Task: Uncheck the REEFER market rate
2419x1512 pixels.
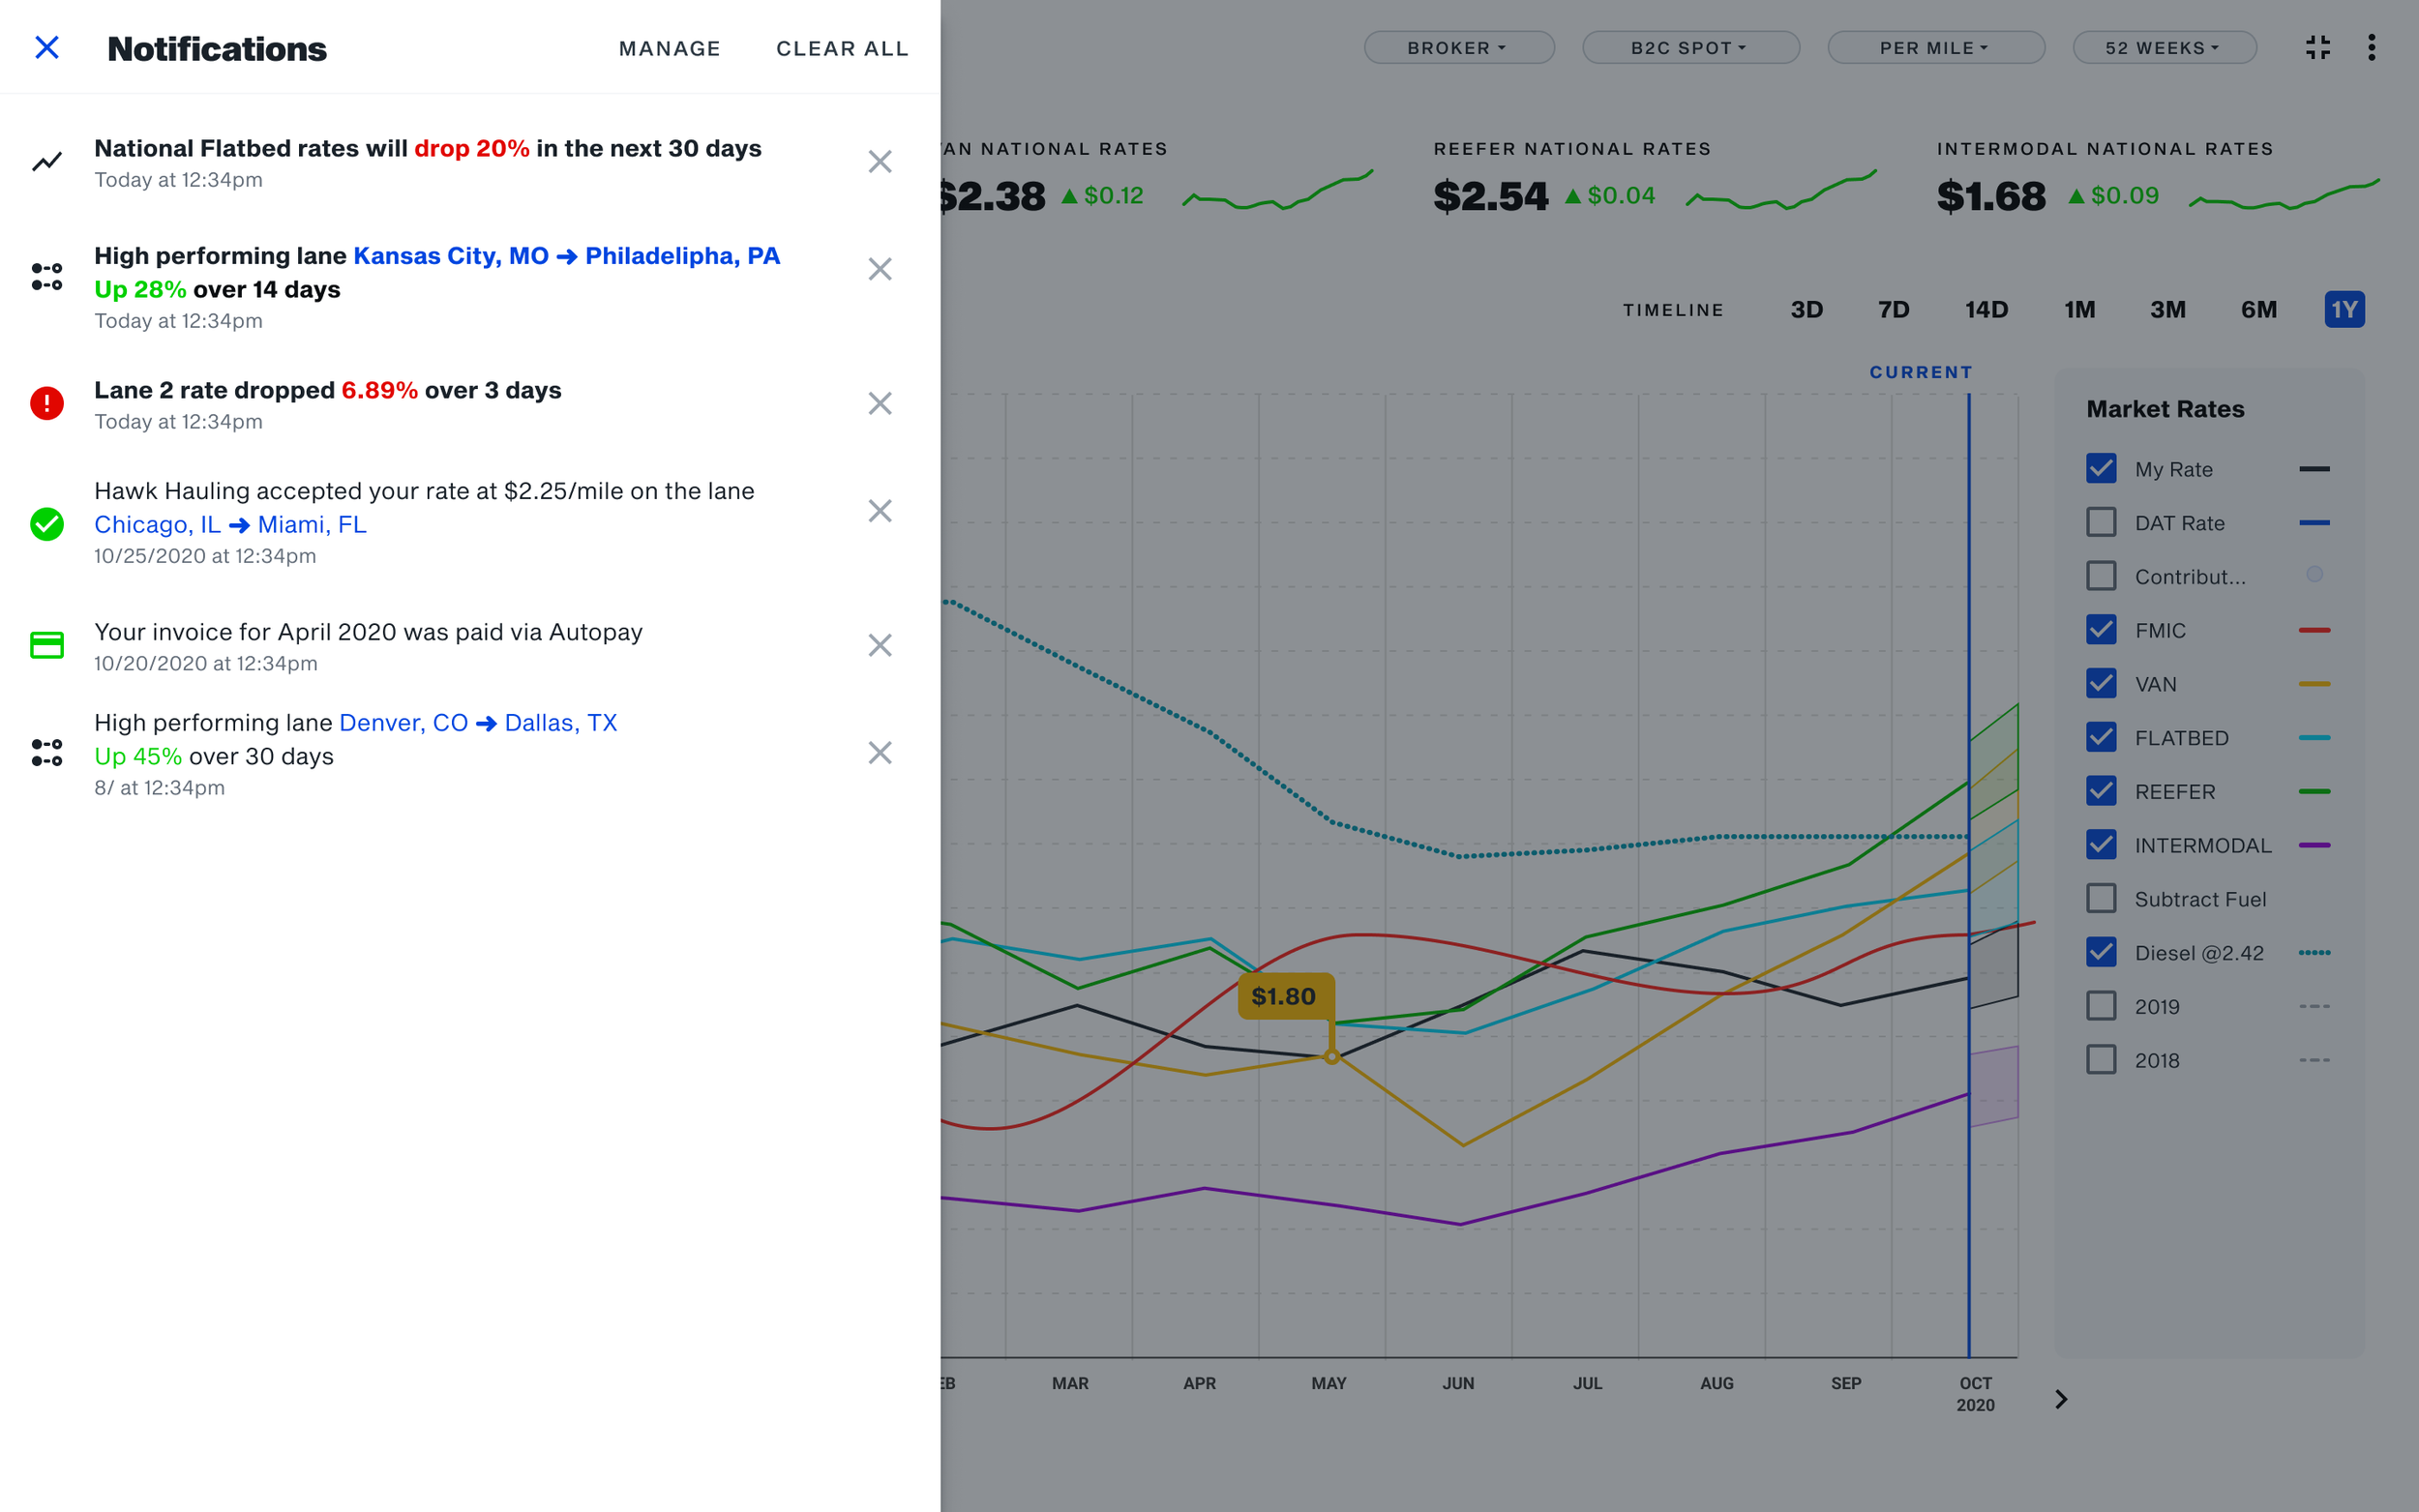Action: coord(2103,791)
